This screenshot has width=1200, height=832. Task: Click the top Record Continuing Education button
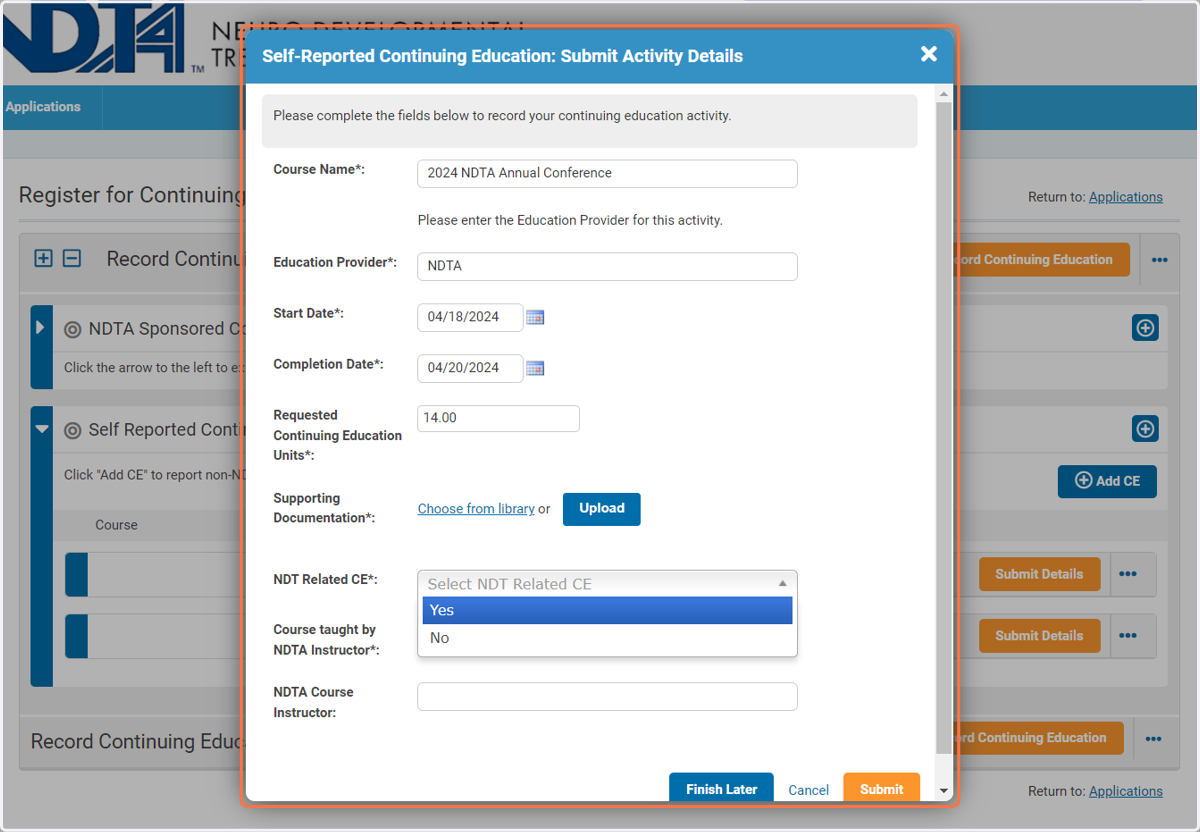[1044, 260]
